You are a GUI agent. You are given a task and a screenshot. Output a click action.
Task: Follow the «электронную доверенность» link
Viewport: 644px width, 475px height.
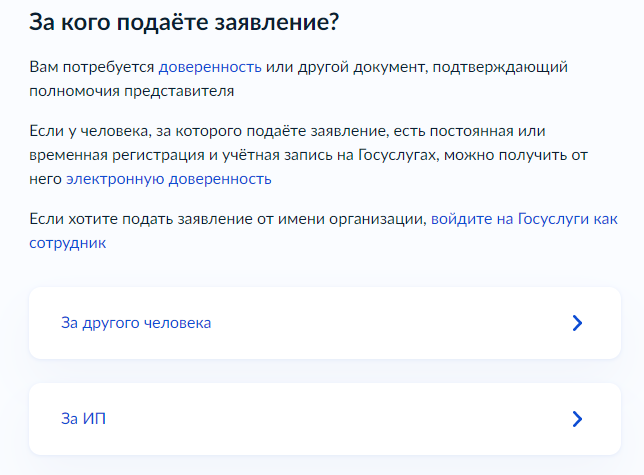tap(168, 179)
